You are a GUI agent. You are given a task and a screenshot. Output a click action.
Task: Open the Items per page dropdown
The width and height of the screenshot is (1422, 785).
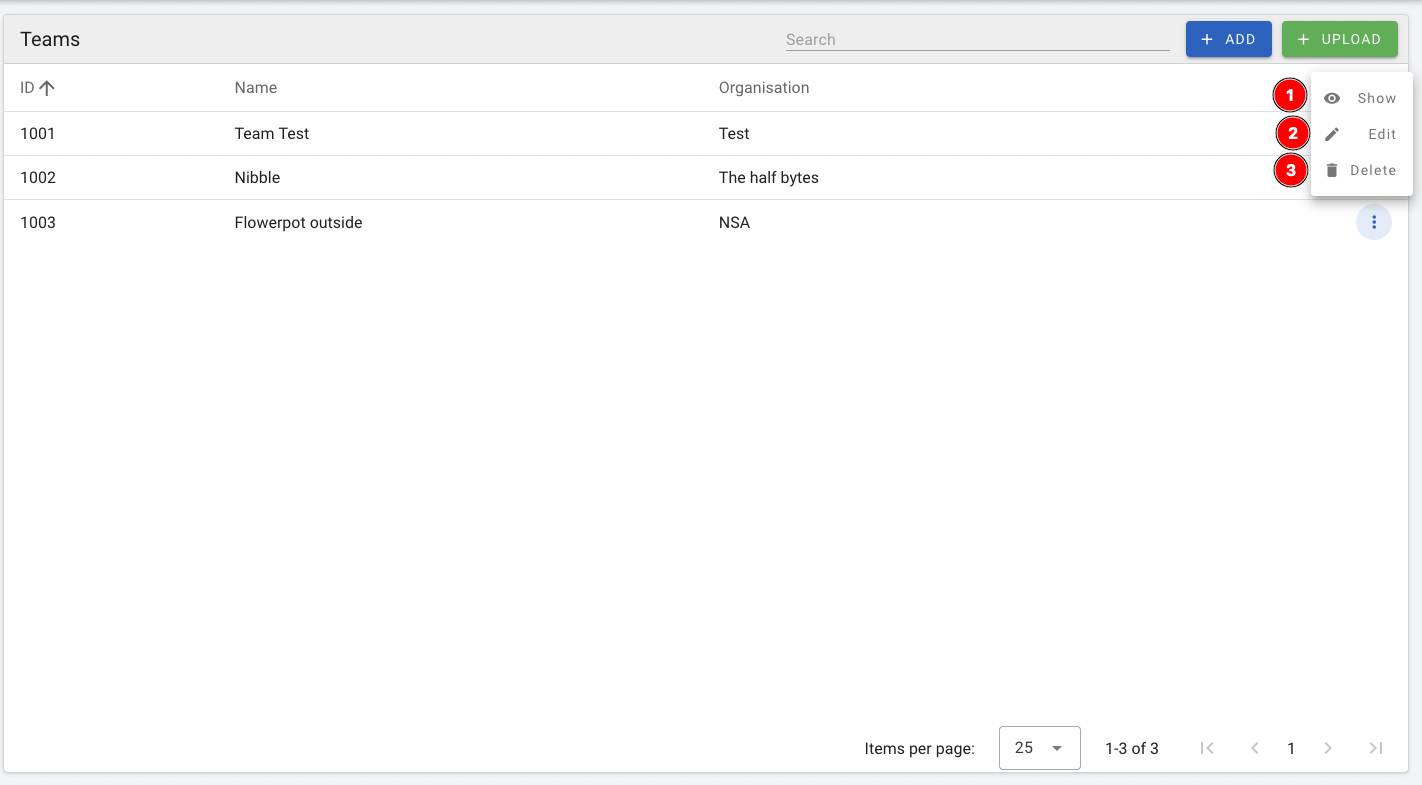click(x=1039, y=748)
